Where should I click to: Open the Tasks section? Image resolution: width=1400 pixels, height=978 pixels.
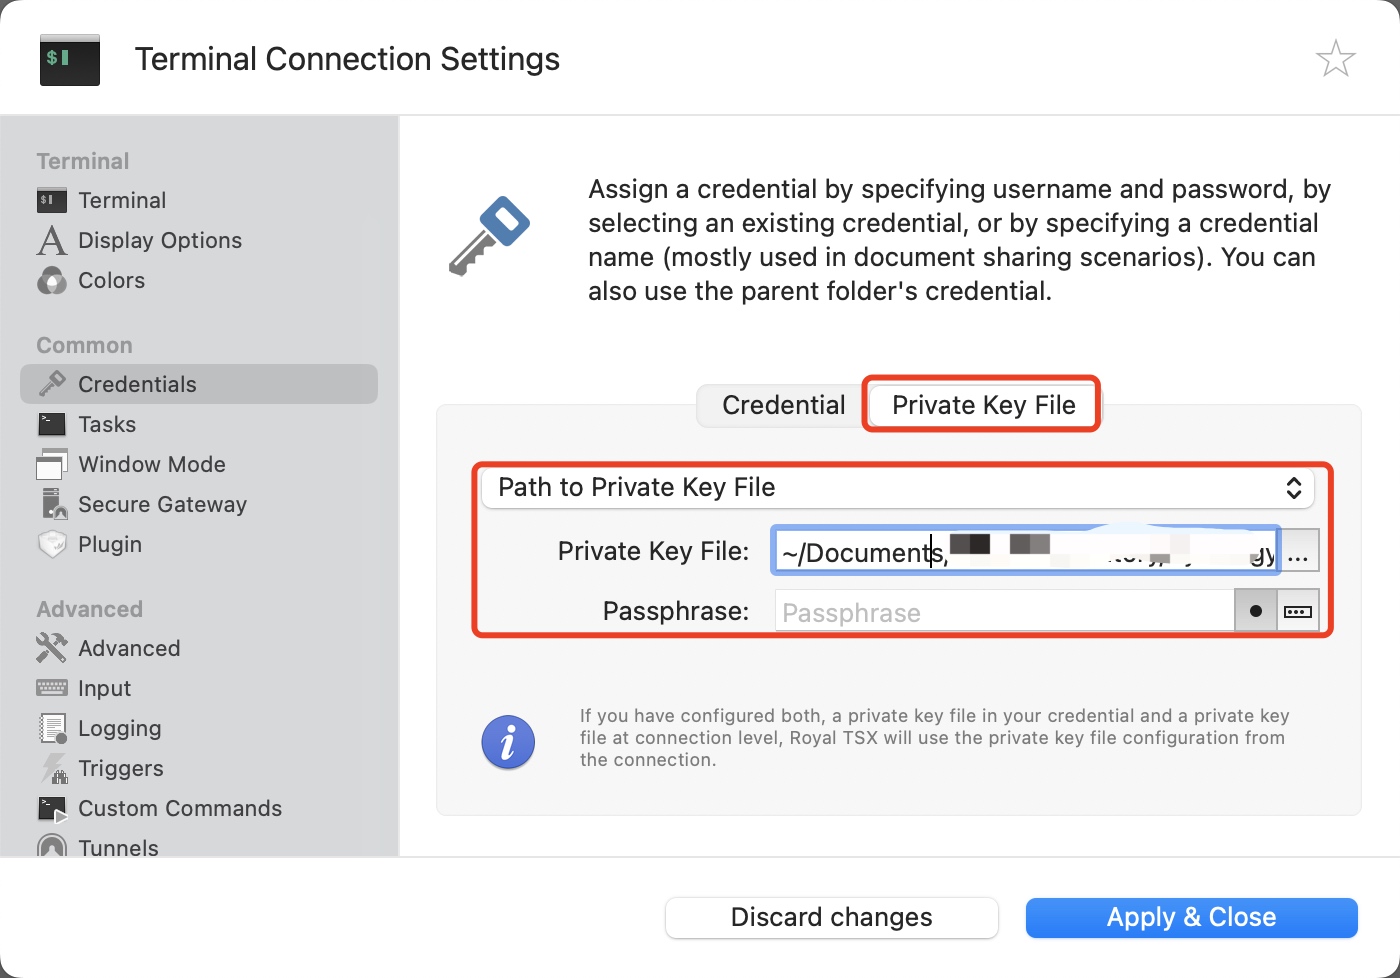[x=106, y=424]
